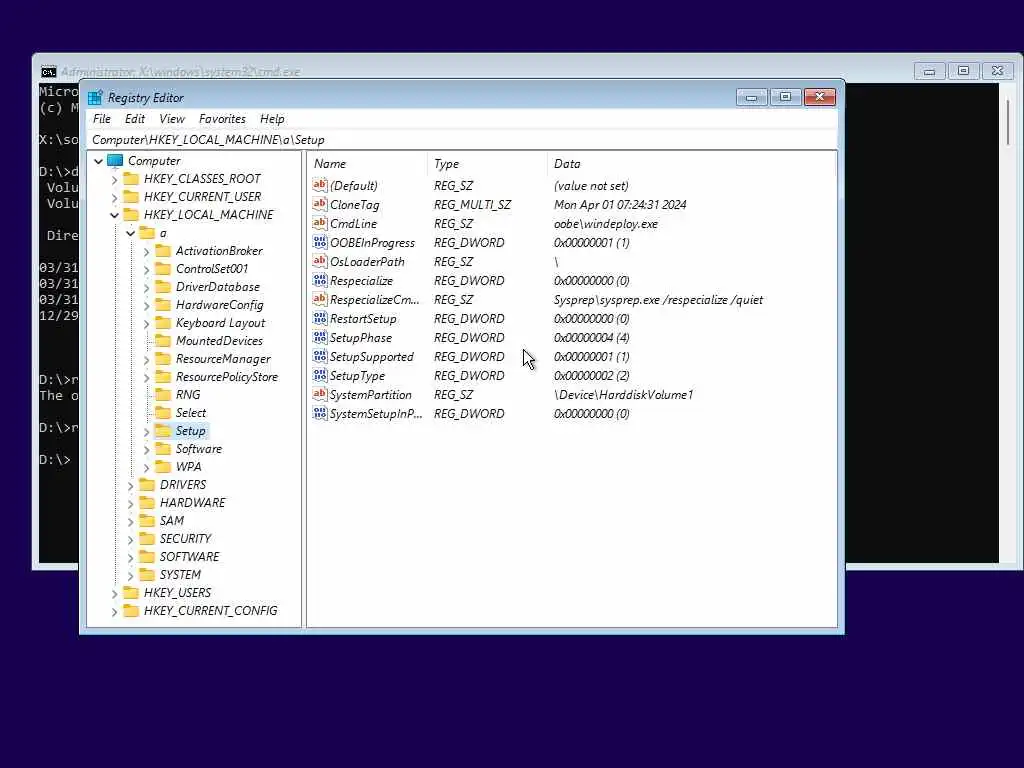
Task: Expand HKEY_CURRENT_USER node
Action: [x=114, y=197]
